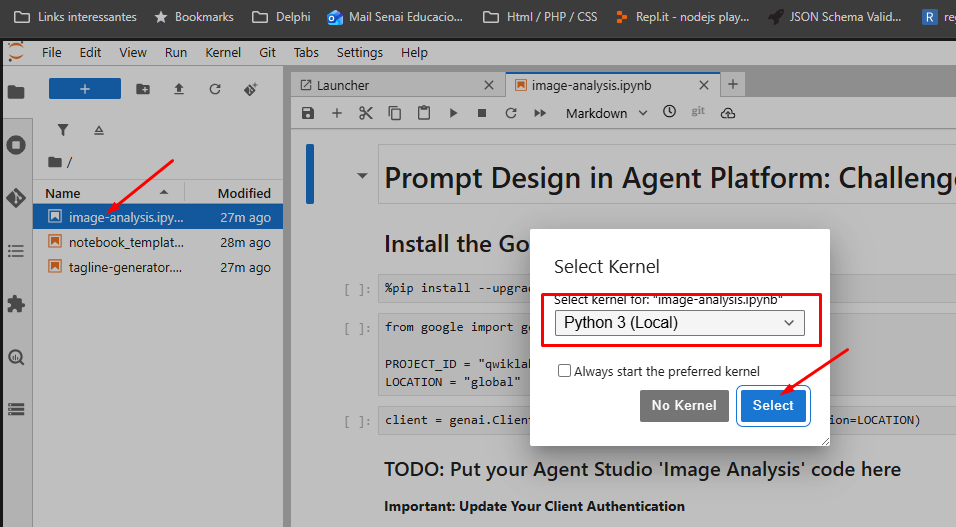
Task: Copy the selected cell
Action: (x=395, y=113)
